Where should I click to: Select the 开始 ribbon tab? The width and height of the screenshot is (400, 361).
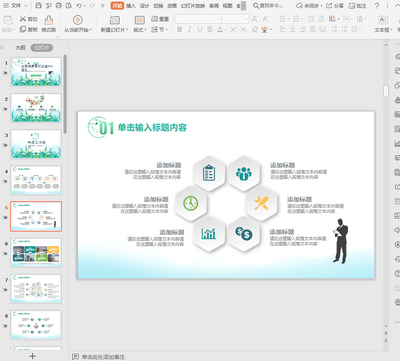(117, 6)
